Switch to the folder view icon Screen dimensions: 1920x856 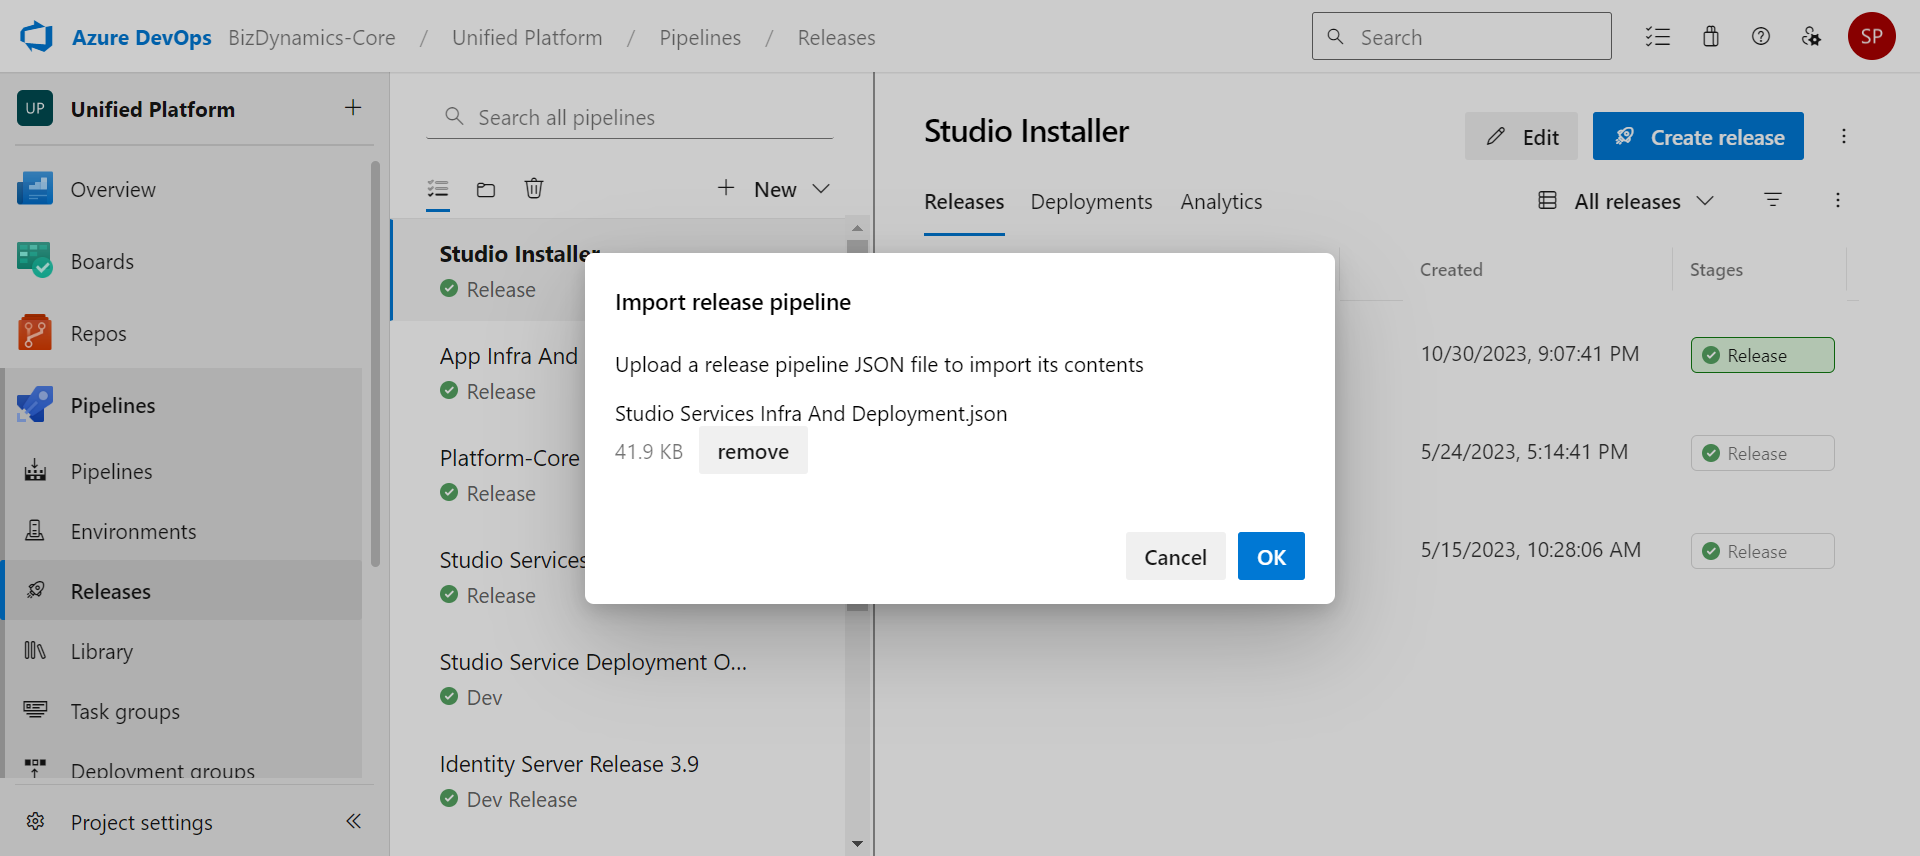pyautogui.click(x=486, y=189)
